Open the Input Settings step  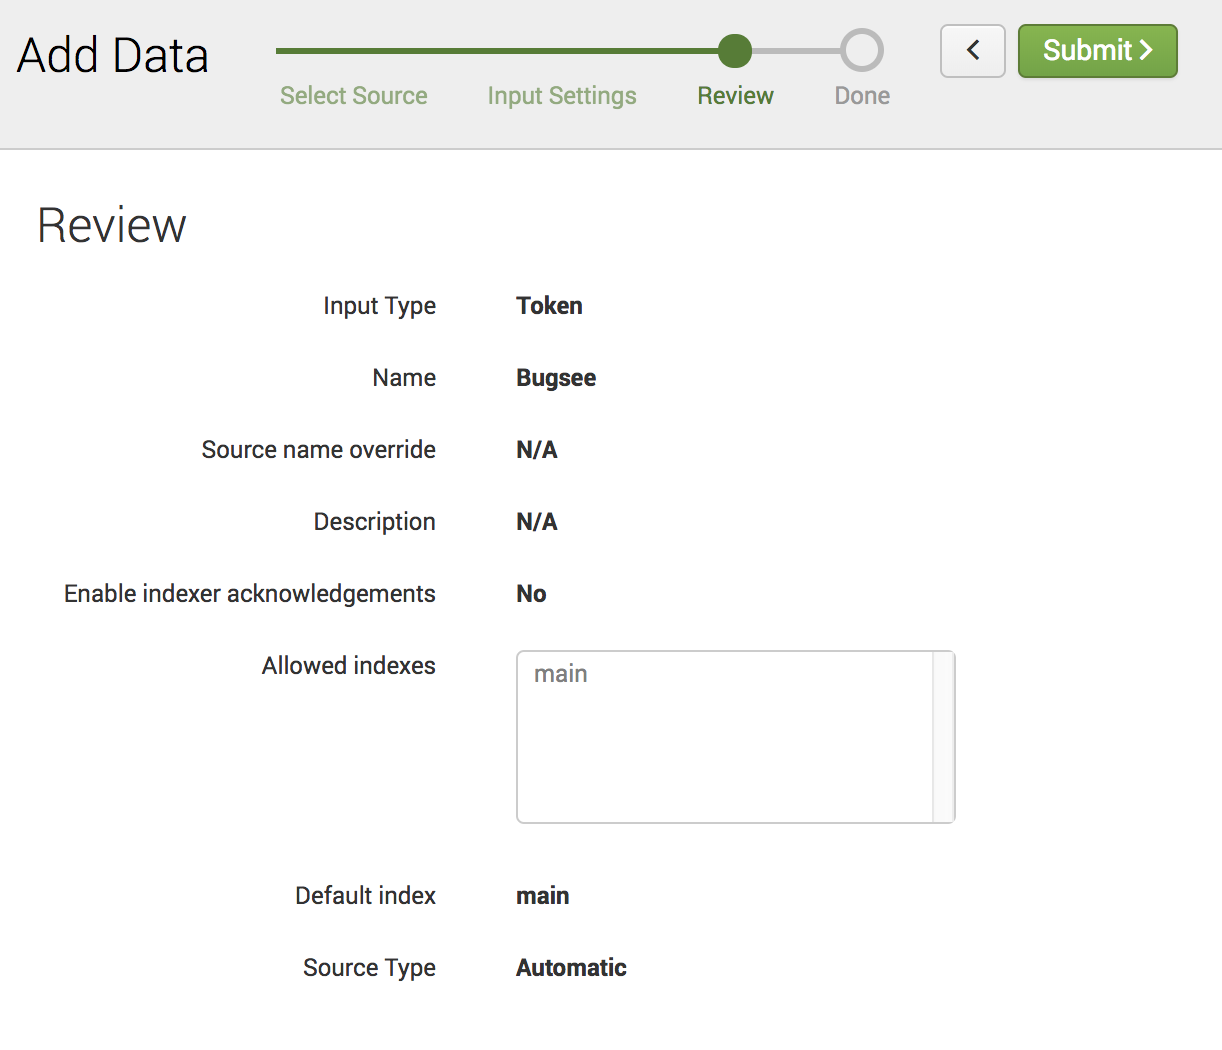561,96
